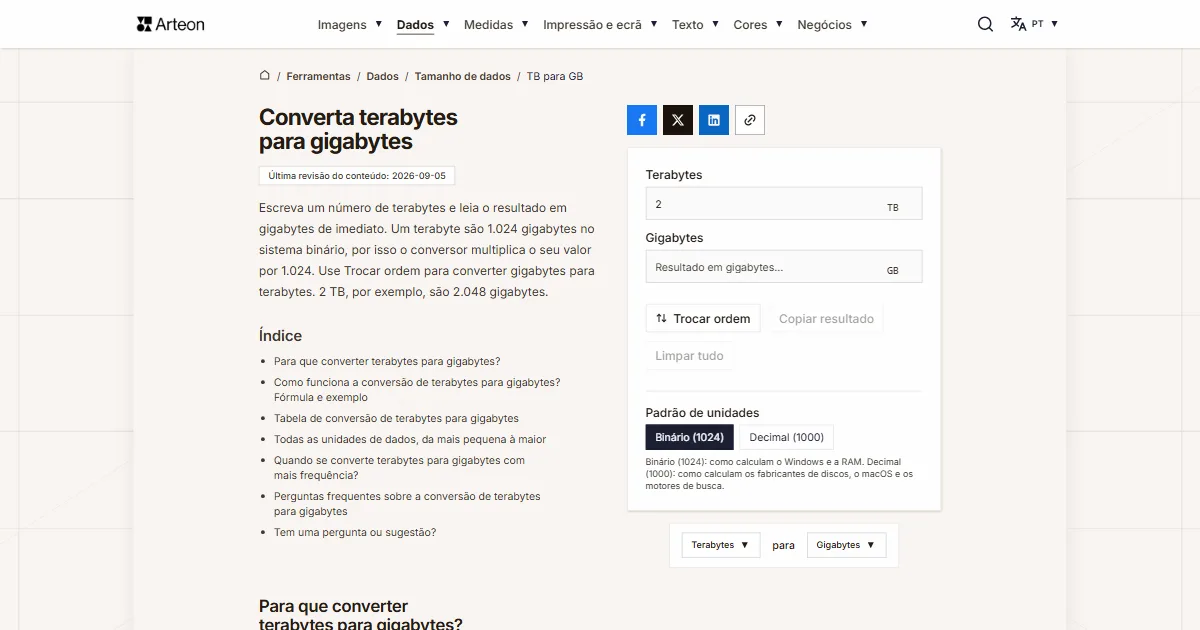Expand the Dados menu
1200x630 pixels.
tap(423, 24)
